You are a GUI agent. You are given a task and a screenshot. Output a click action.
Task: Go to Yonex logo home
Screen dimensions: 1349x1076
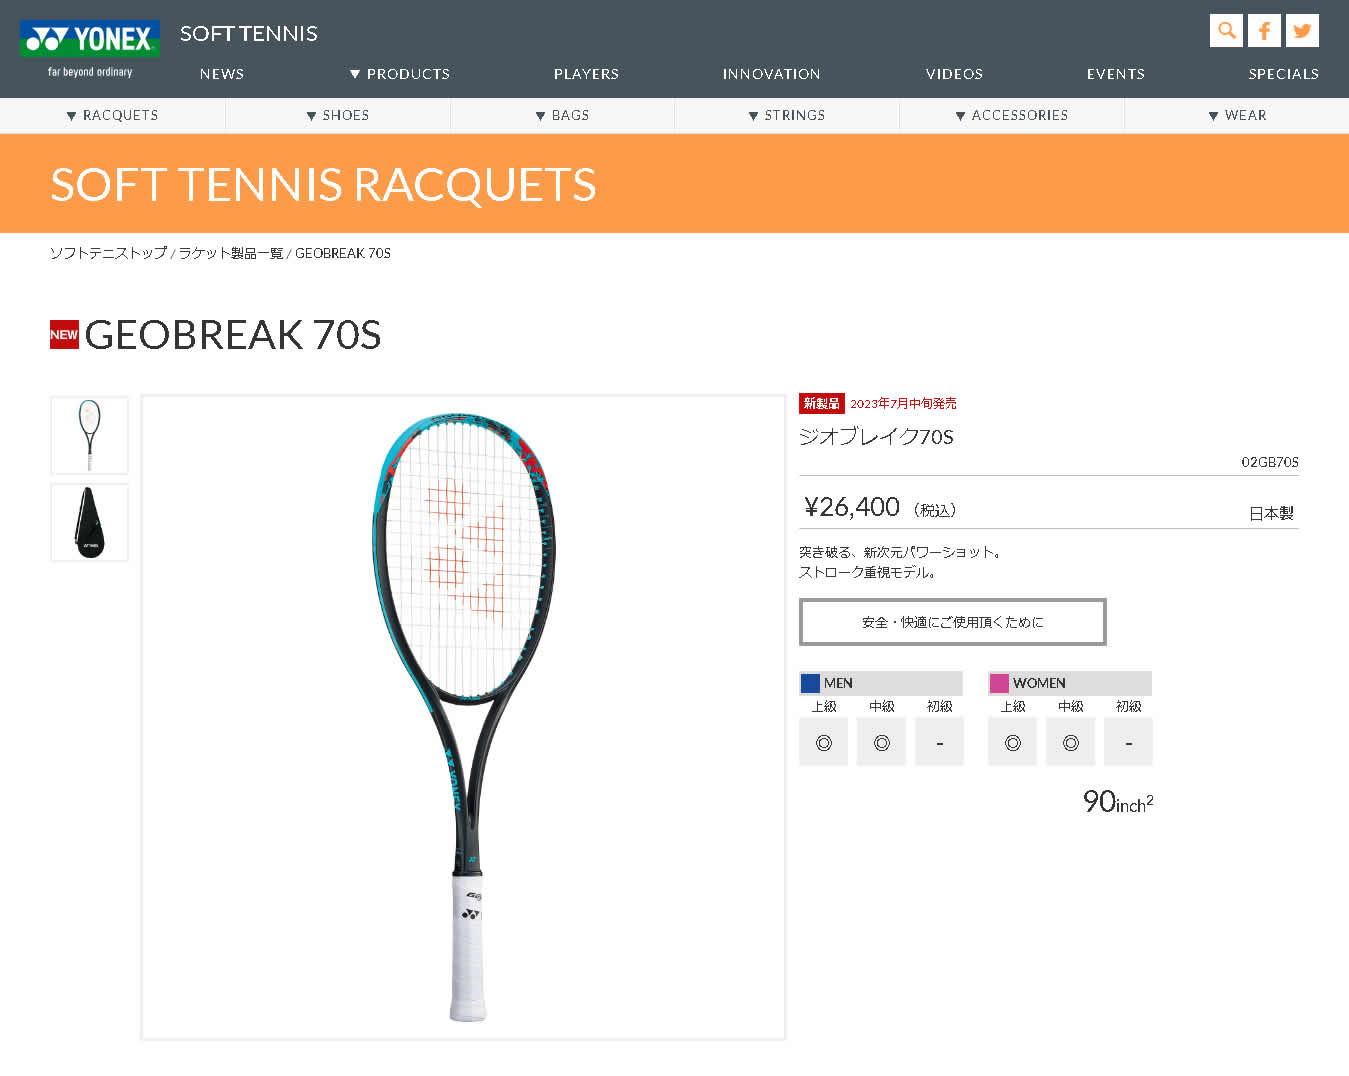(x=90, y=49)
